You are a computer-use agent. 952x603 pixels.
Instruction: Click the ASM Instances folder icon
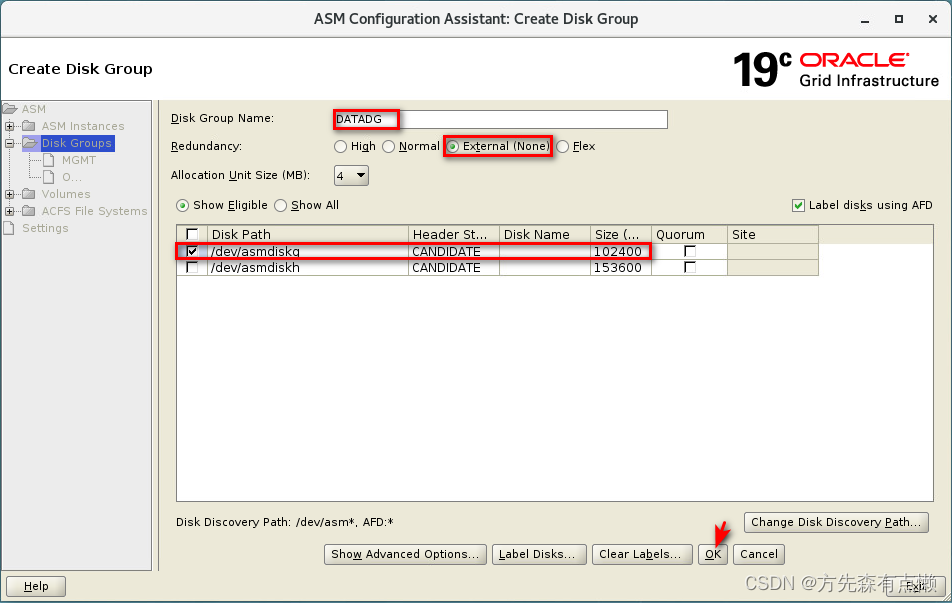pos(29,126)
